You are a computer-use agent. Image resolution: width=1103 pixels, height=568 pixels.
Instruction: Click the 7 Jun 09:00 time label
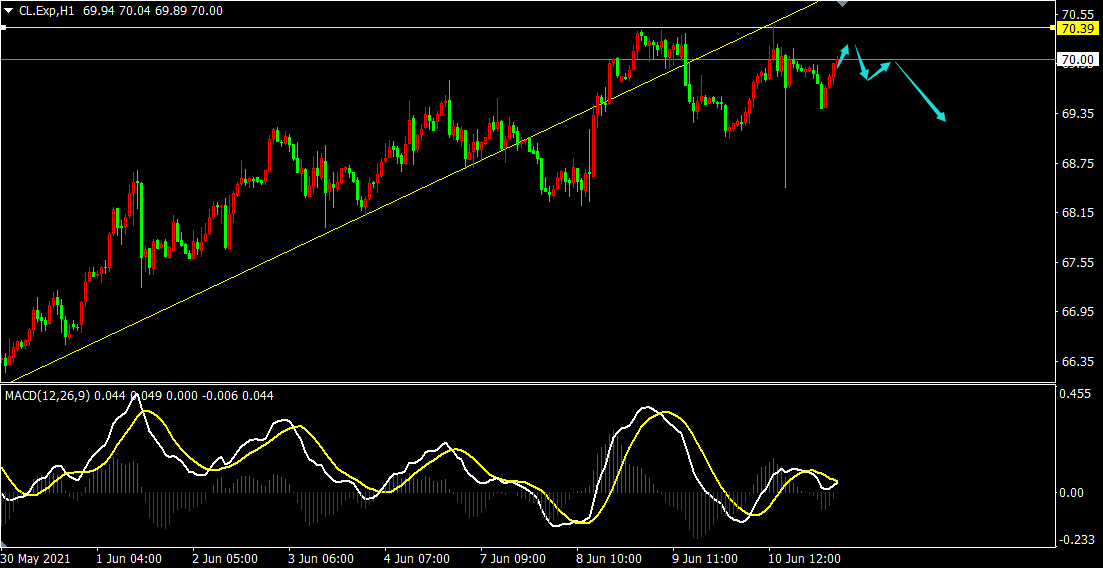point(514,559)
